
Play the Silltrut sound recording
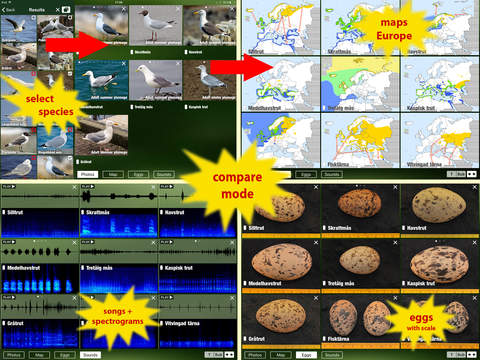coord(9,187)
